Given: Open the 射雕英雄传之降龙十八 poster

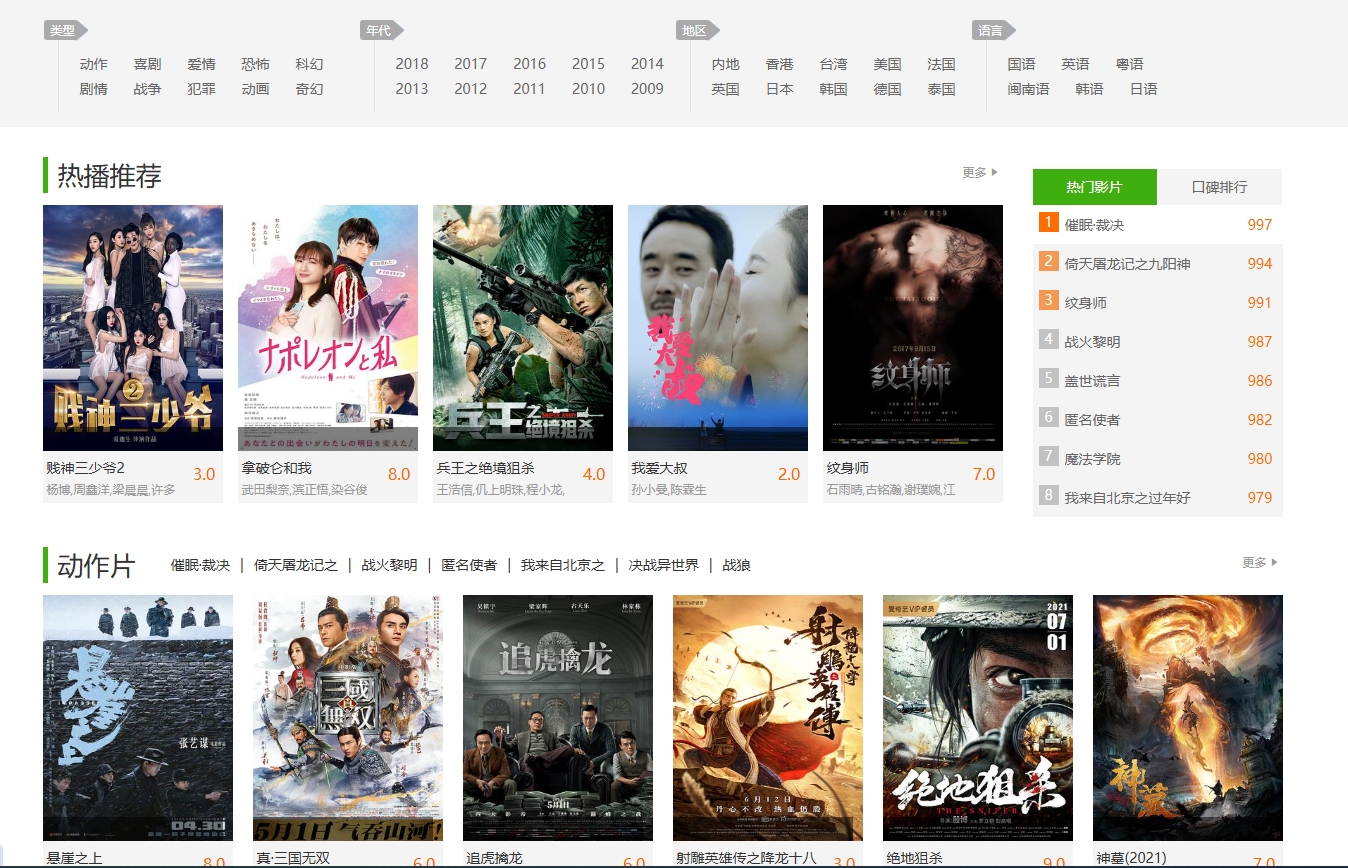Looking at the screenshot, I should point(768,718).
